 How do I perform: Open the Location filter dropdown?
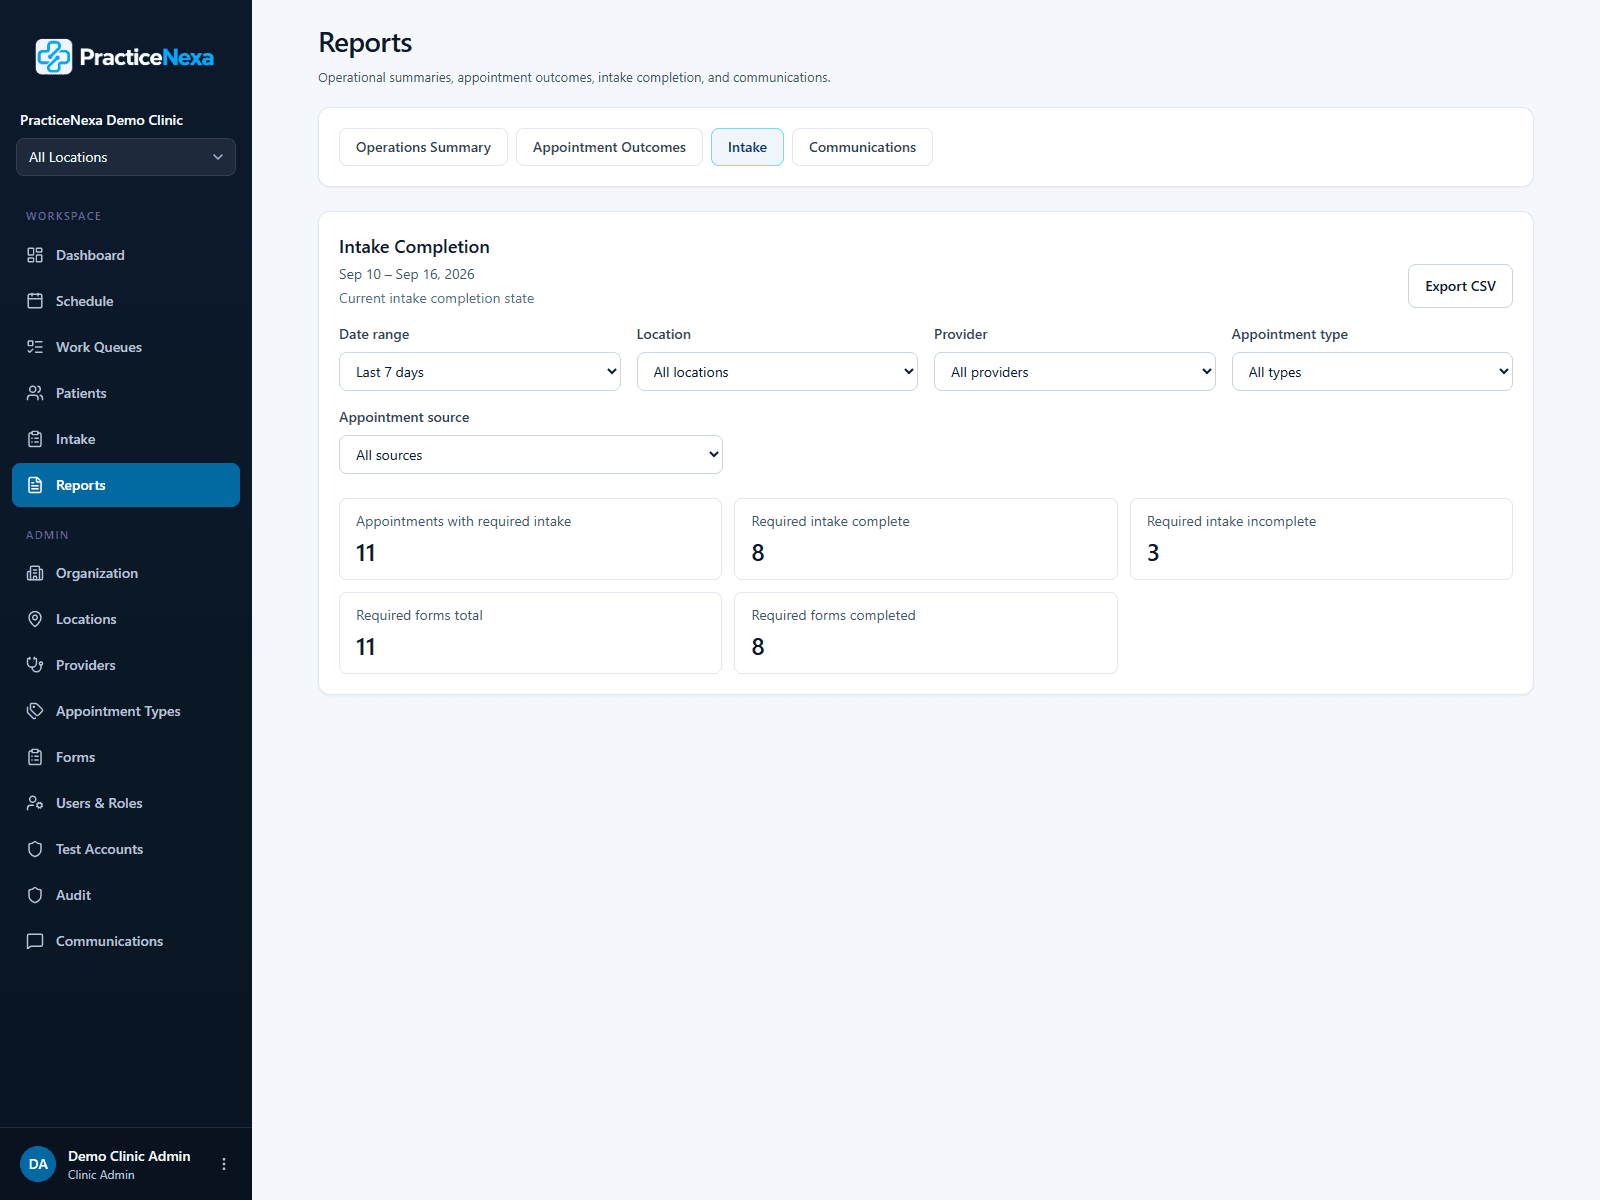pos(777,372)
